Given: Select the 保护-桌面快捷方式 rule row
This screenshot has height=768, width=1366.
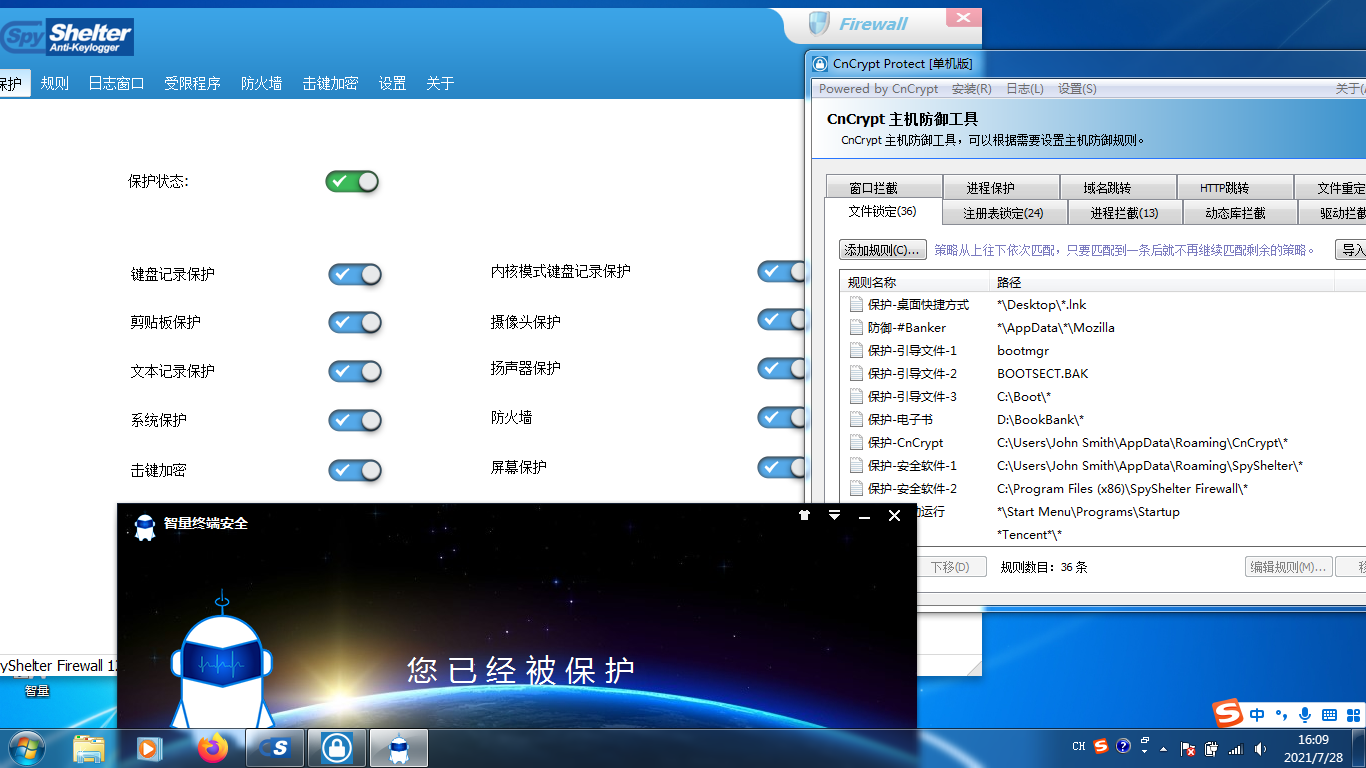Looking at the screenshot, I should point(1103,304).
